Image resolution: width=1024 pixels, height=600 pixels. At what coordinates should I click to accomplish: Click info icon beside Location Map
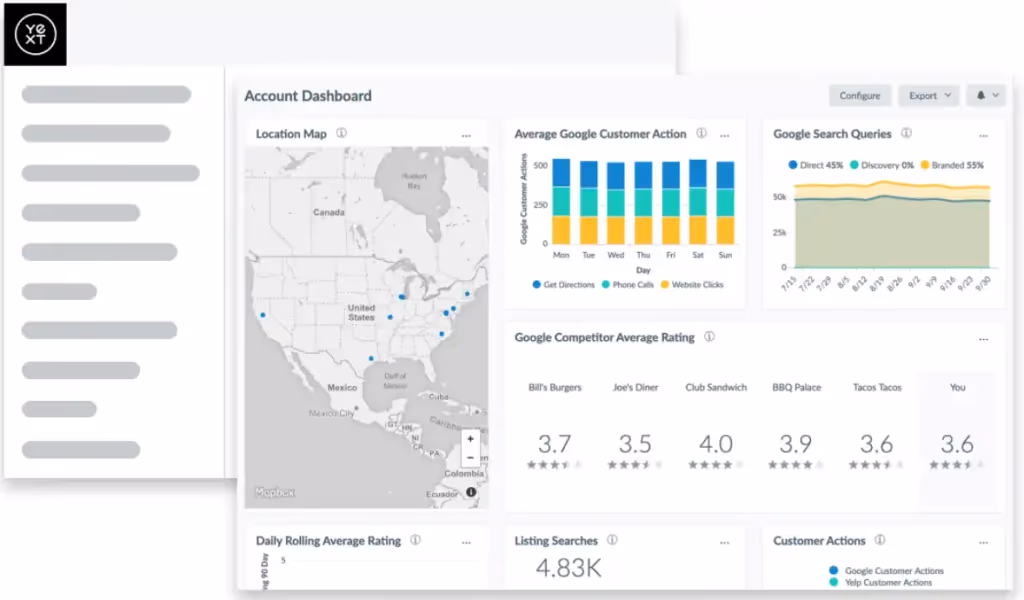tap(342, 133)
